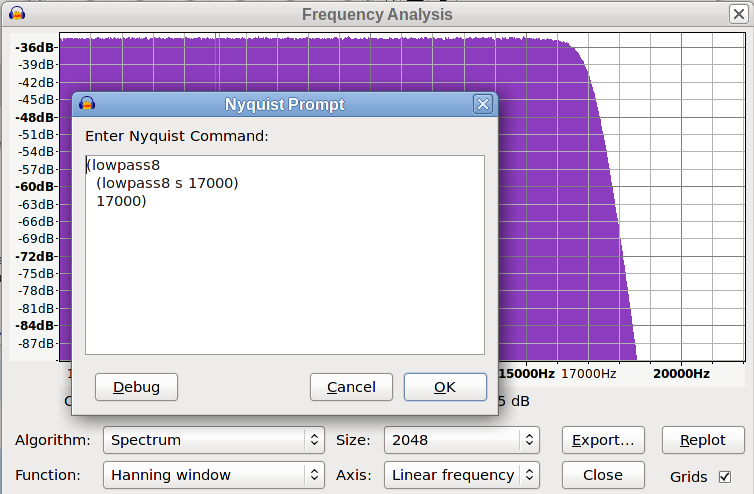The width and height of the screenshot is (754, 494).
Task: Close the Frequency Analysis window with X
Action: pyautogui.click(x=738, y=14)
